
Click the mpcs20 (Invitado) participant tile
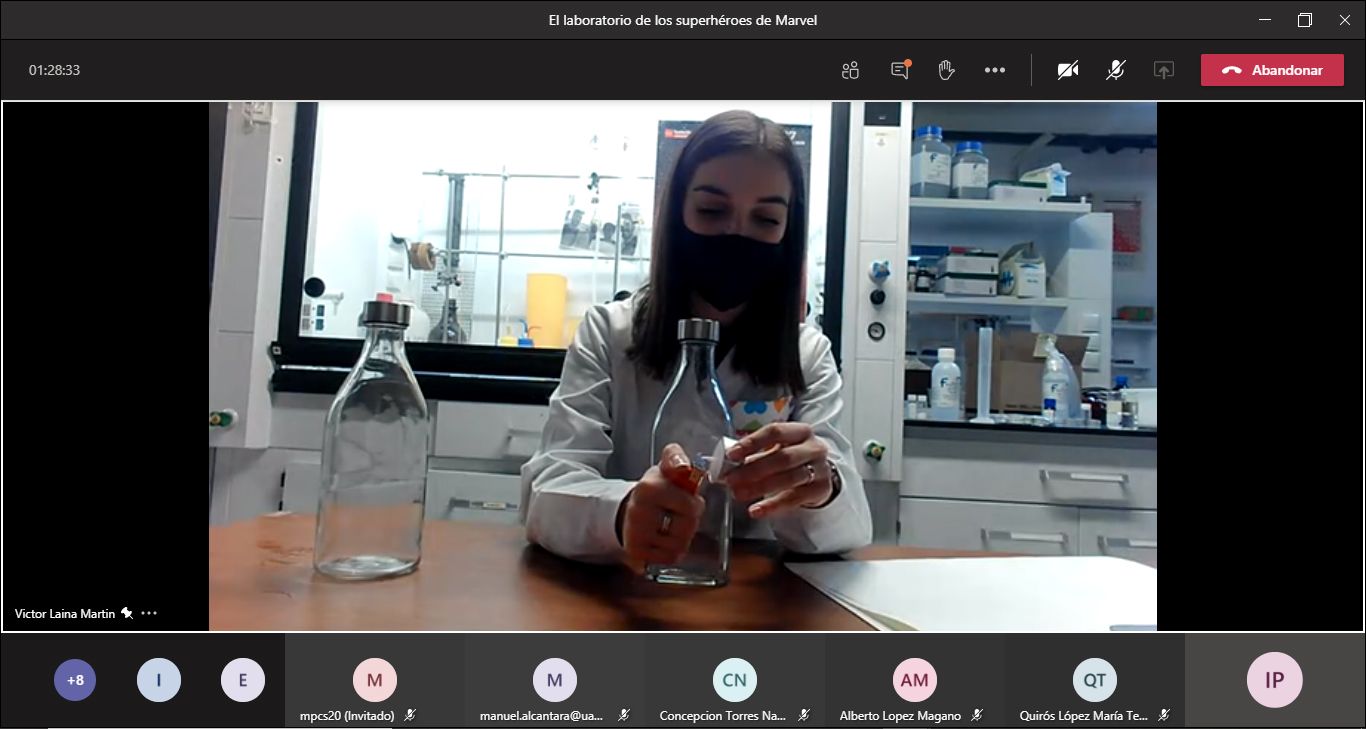(375, 682)
